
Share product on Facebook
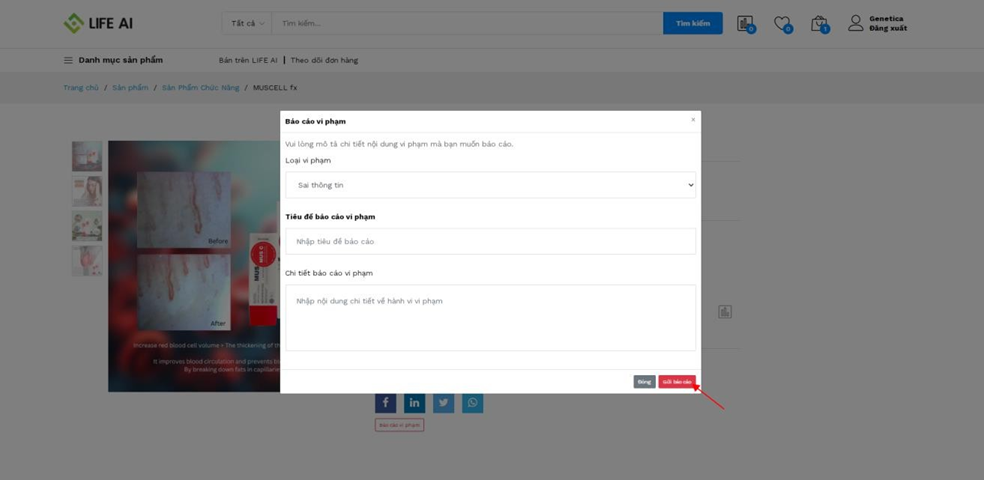(x=386, y=403)
